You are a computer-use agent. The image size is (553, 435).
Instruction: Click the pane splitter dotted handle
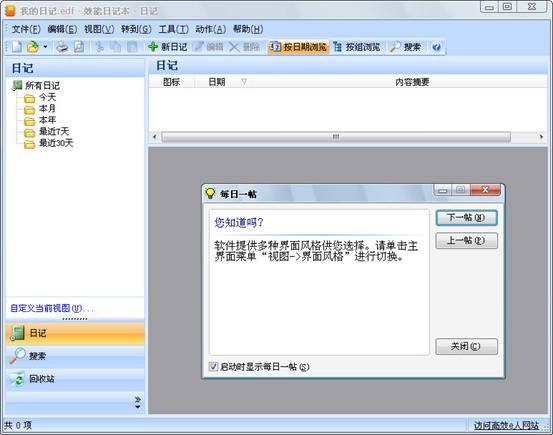tap(75, 319)
